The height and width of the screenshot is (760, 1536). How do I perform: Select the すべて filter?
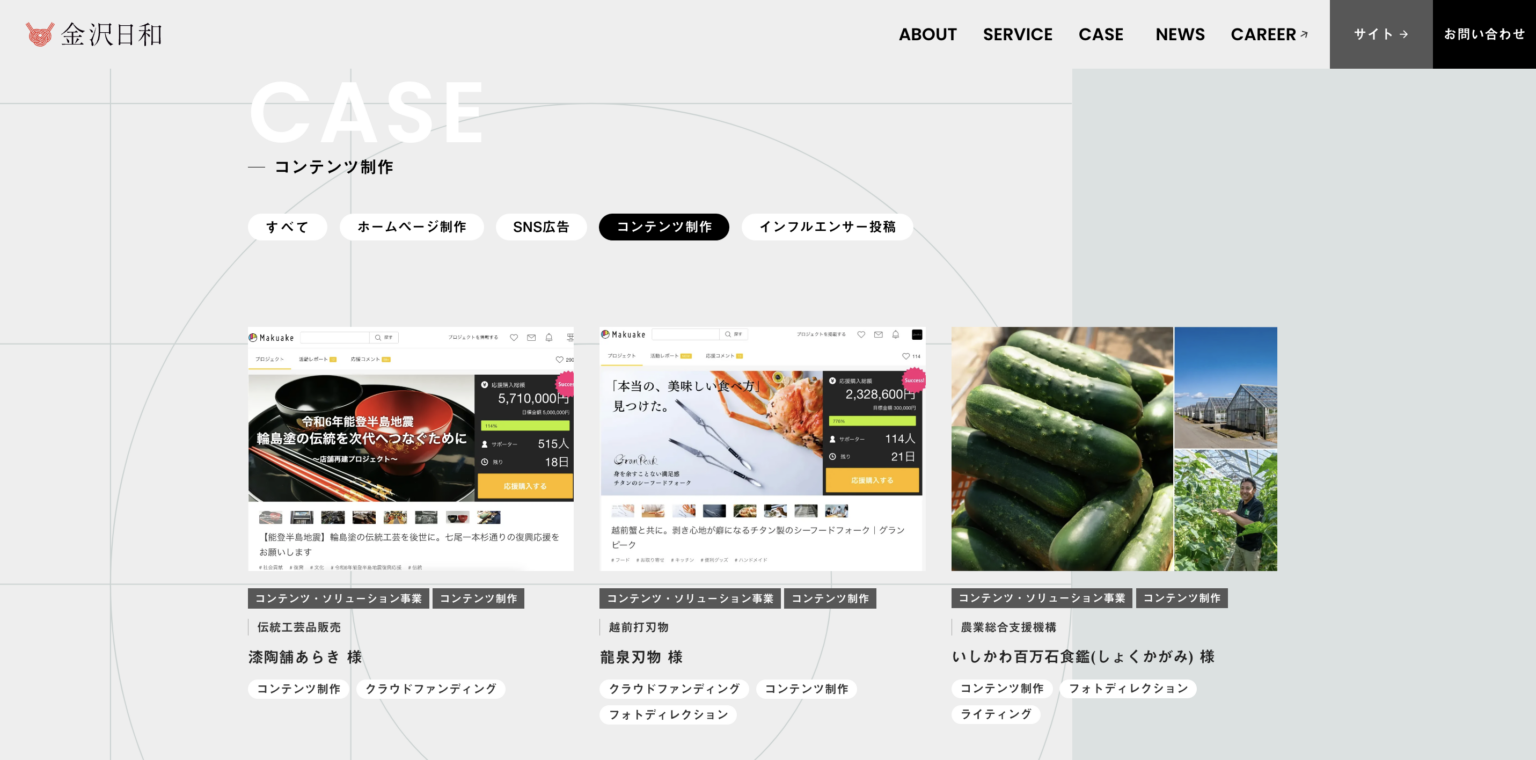(287, 227)
